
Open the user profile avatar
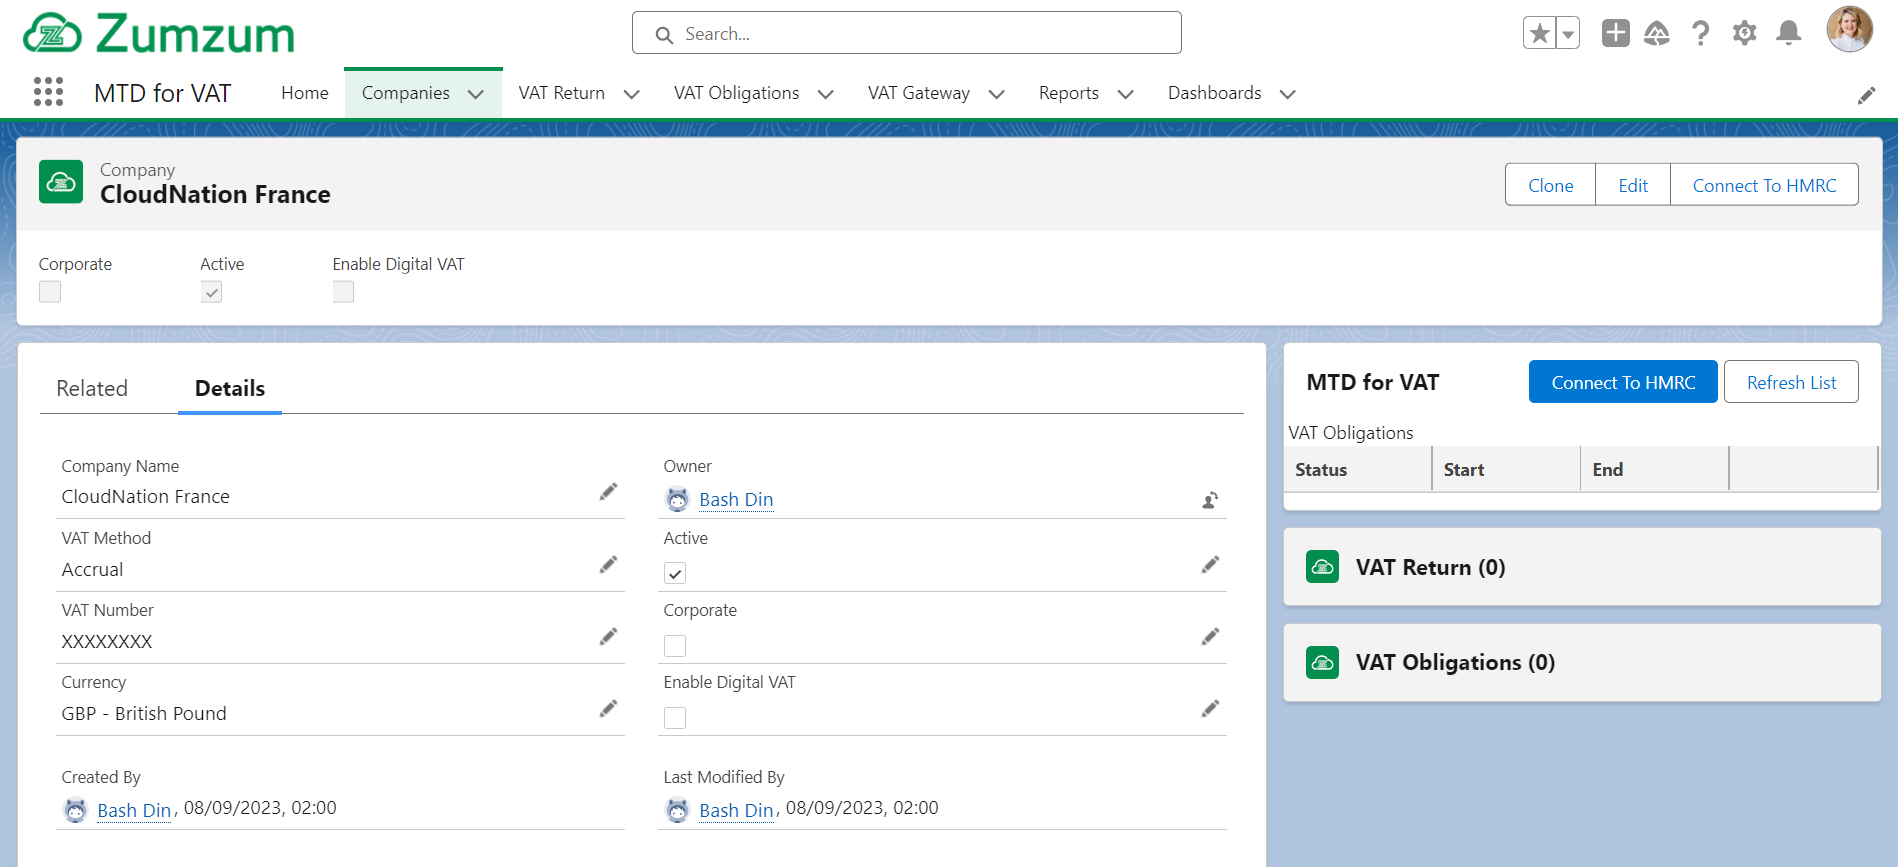coord(1849,29)
